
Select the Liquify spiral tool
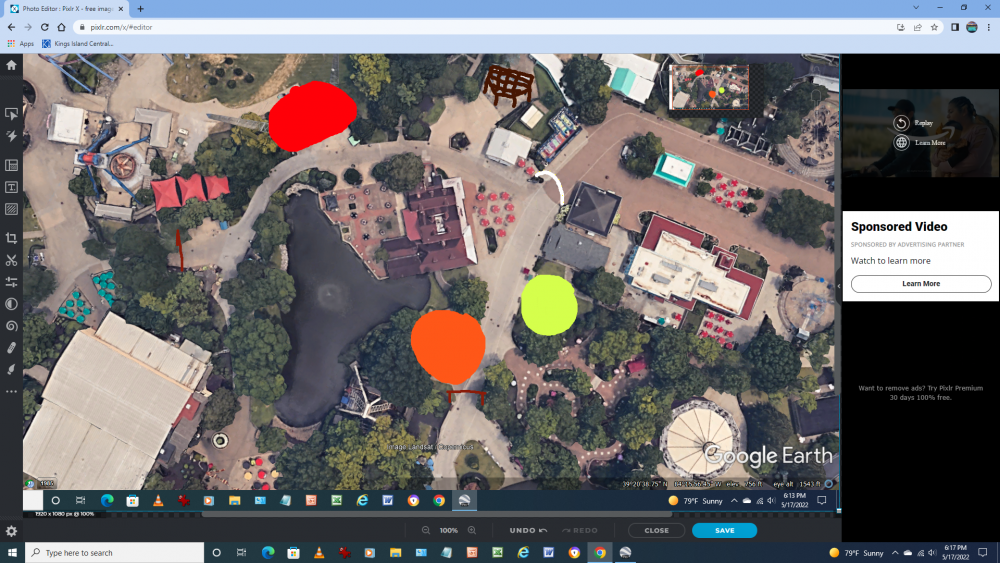point(11,325)
